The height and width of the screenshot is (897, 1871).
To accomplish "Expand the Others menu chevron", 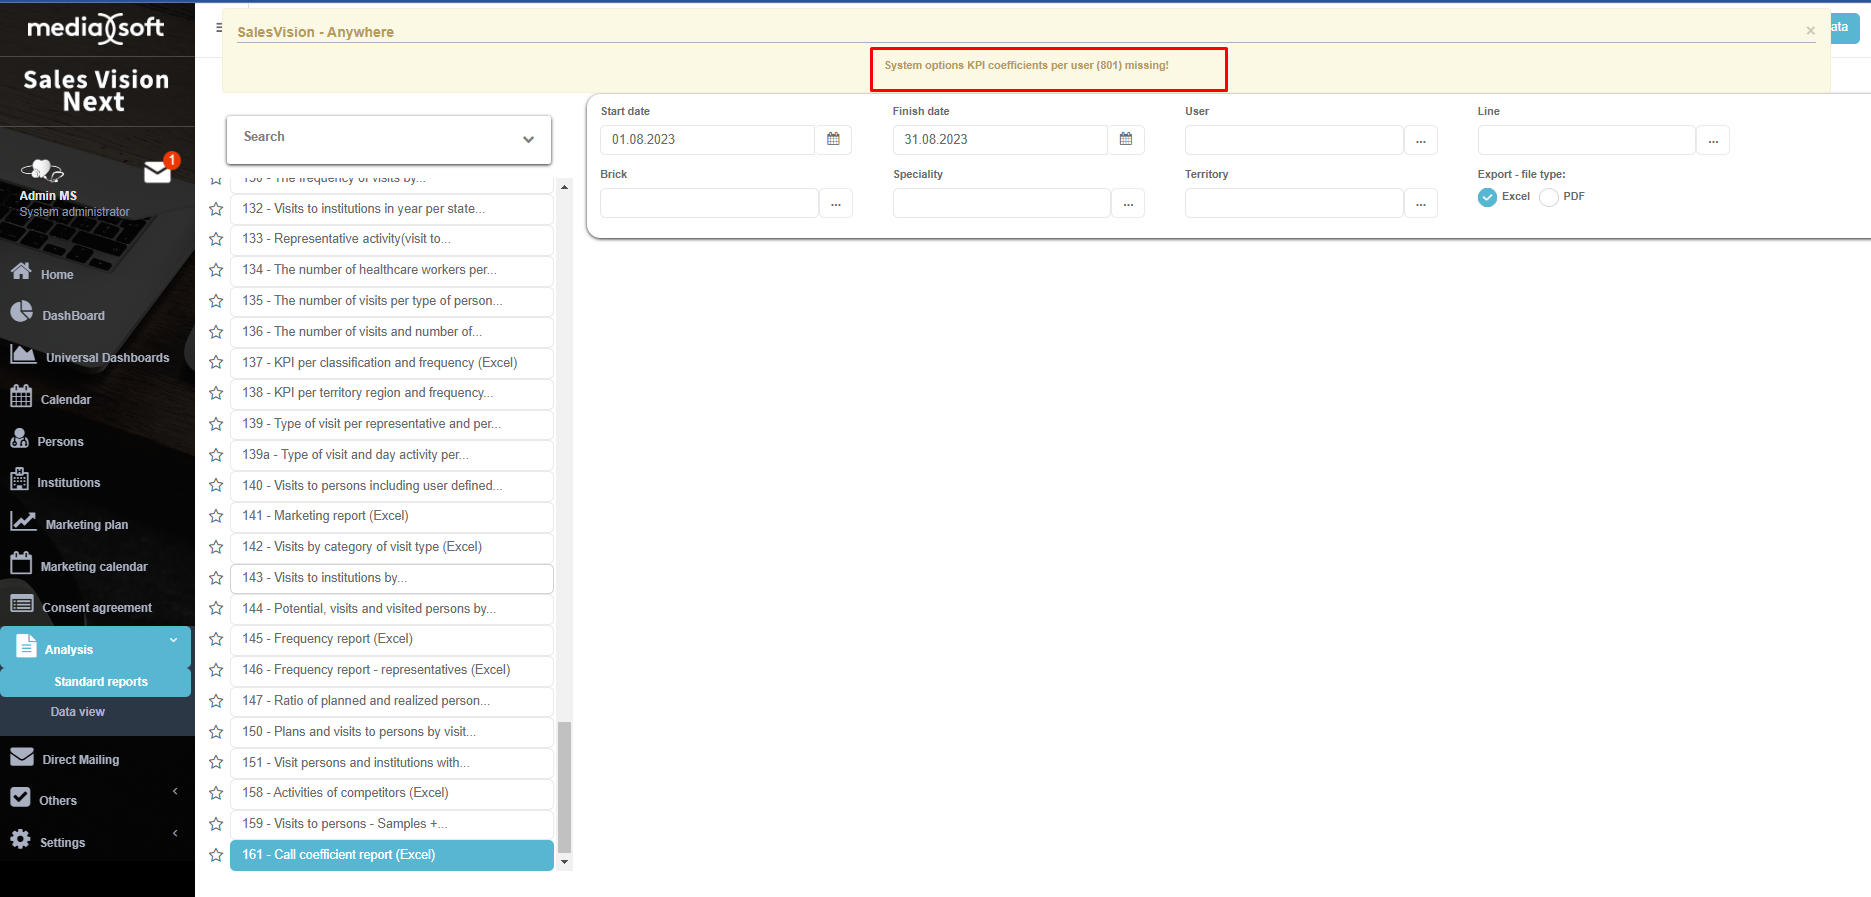I will tap(175, 792).
